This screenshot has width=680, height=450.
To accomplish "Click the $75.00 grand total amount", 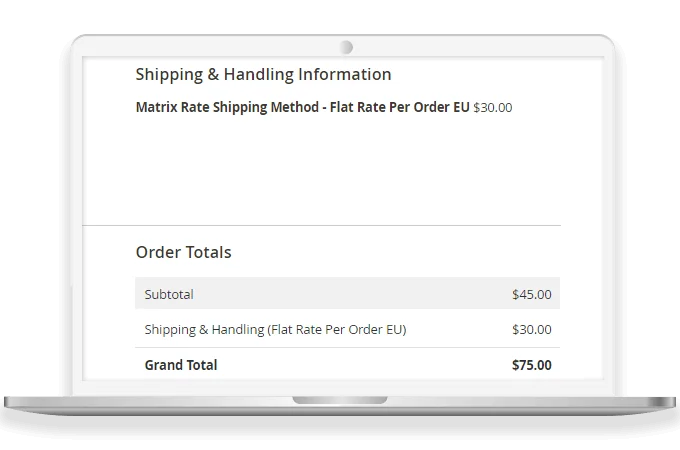I will 531,365.
